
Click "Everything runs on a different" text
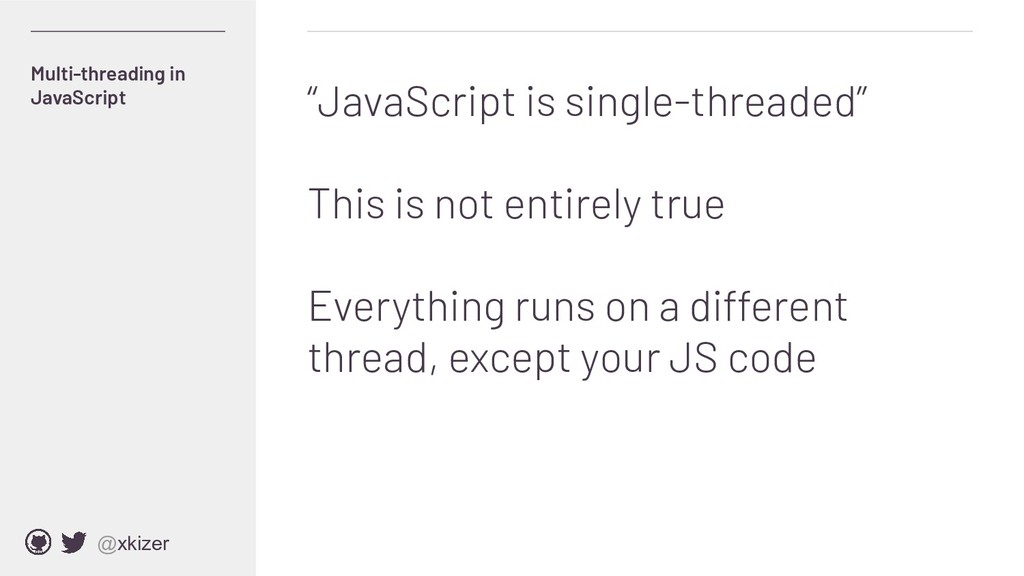(578, 306)
